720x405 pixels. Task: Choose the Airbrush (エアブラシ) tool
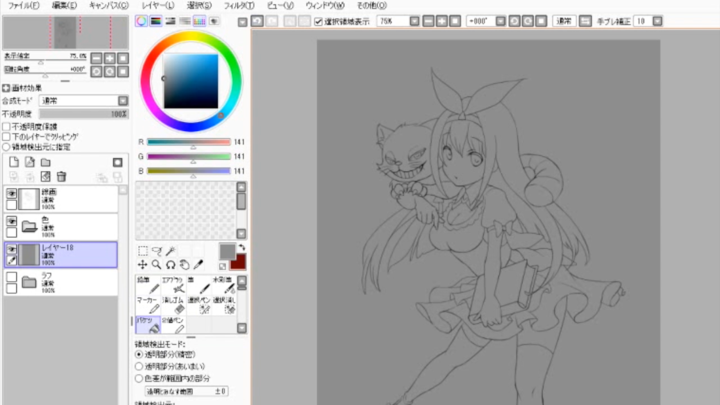(x=173, y=285)
